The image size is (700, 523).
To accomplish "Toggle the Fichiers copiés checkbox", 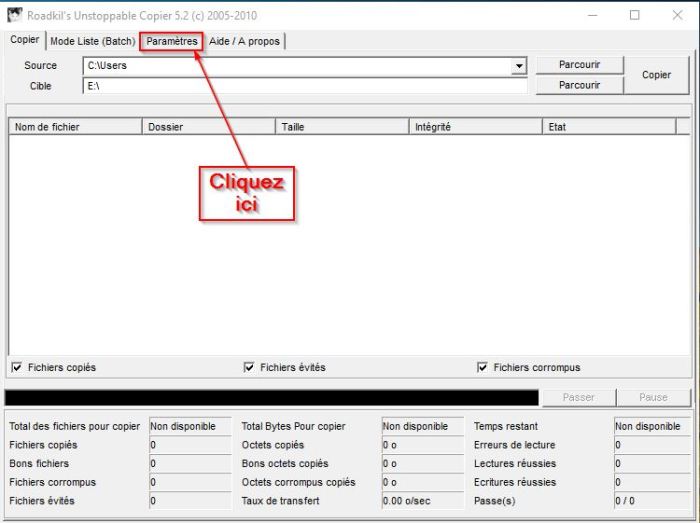I will [x=16, y=368].
